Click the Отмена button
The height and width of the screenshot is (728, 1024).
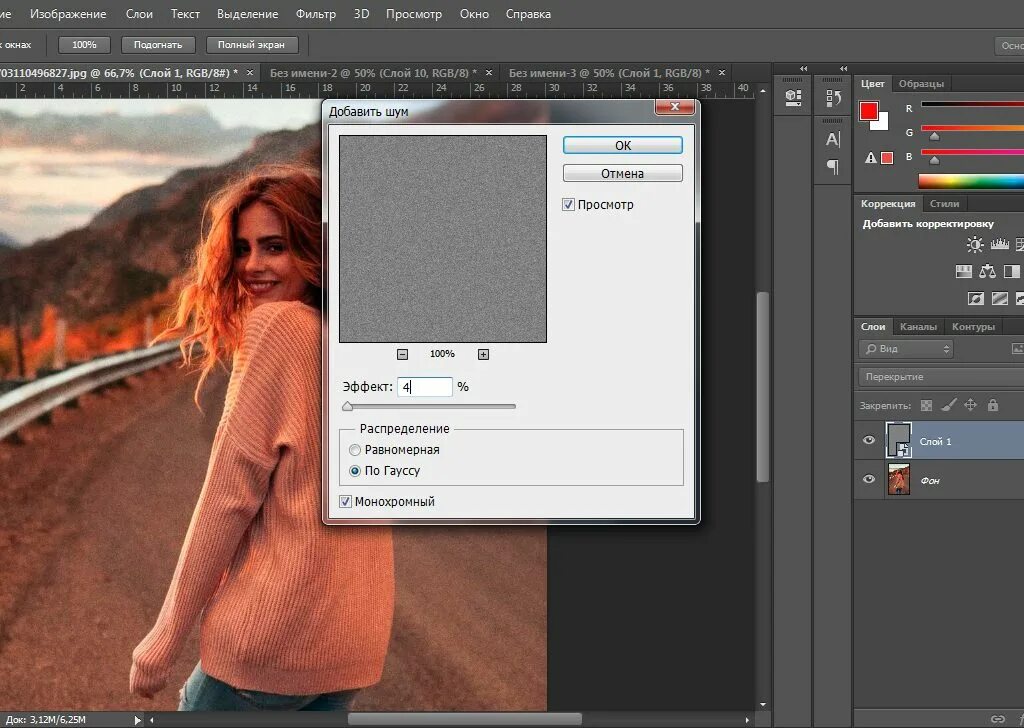point(622,174)
